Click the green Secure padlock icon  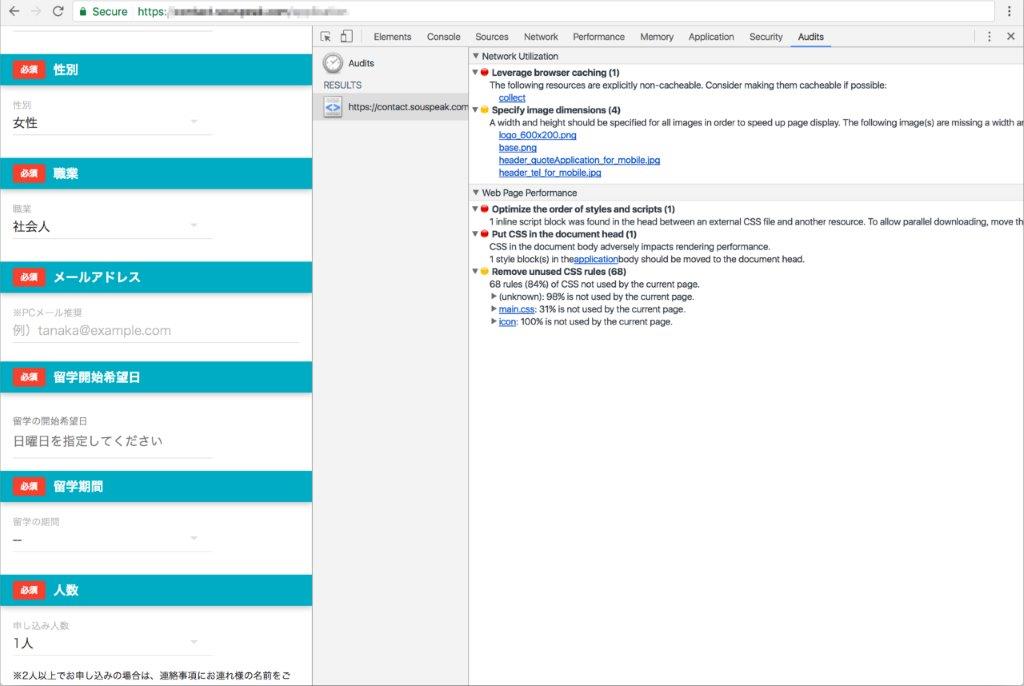coord(83,11)
